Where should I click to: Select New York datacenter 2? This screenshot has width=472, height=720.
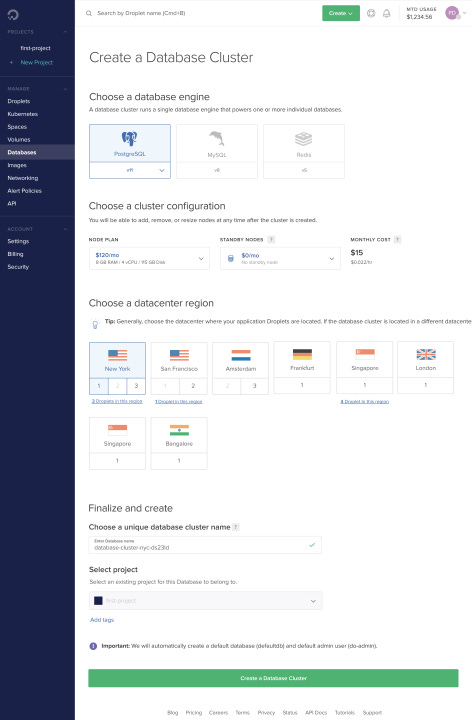[x=118, y=386]
